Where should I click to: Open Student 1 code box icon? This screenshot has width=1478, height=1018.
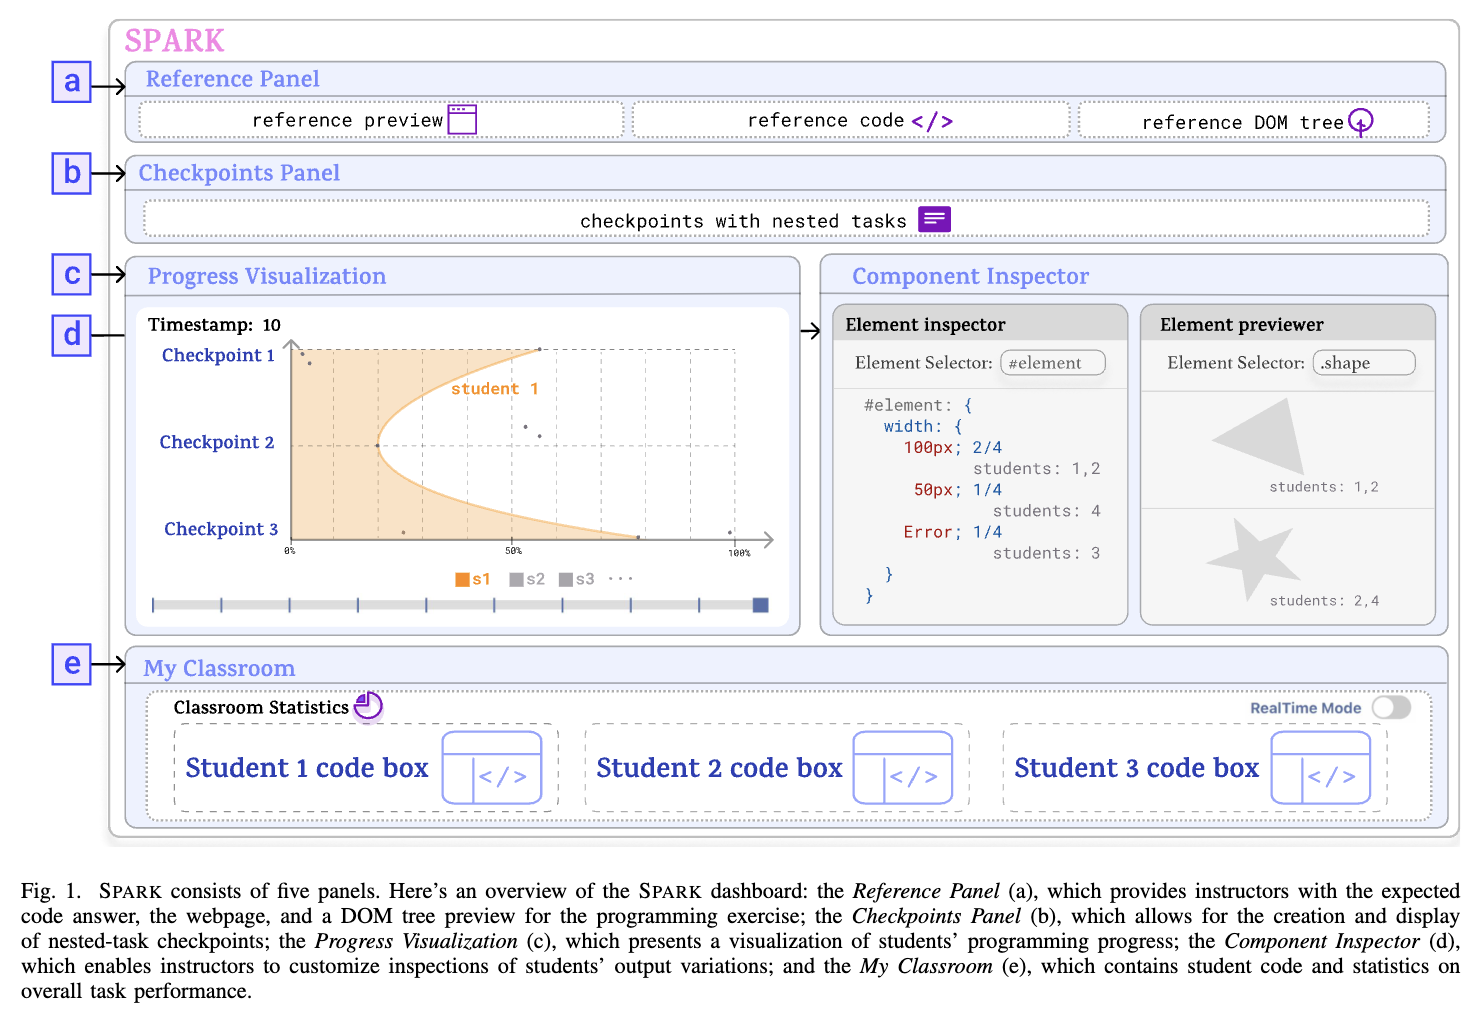tap(492, 767)
